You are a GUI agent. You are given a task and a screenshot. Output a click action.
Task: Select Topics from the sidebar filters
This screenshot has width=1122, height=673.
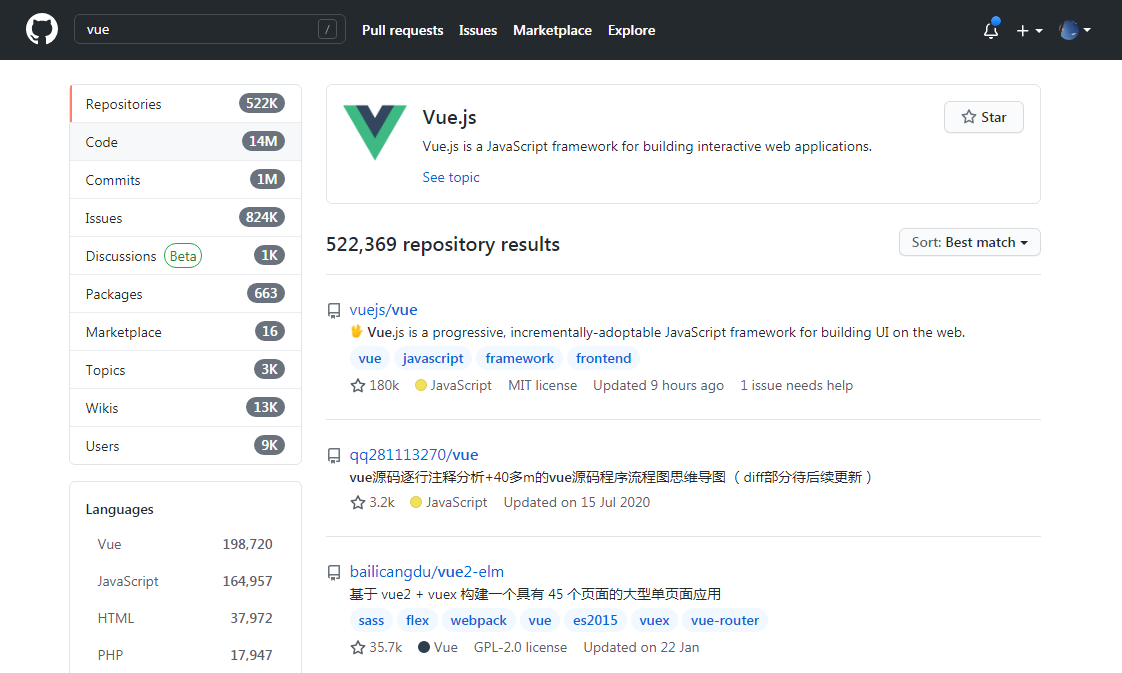[x=105, y=369]
